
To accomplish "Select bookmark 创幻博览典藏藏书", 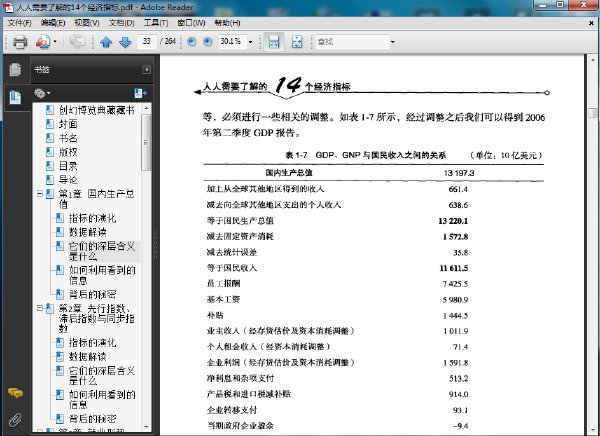I will [x=96, y=110].
